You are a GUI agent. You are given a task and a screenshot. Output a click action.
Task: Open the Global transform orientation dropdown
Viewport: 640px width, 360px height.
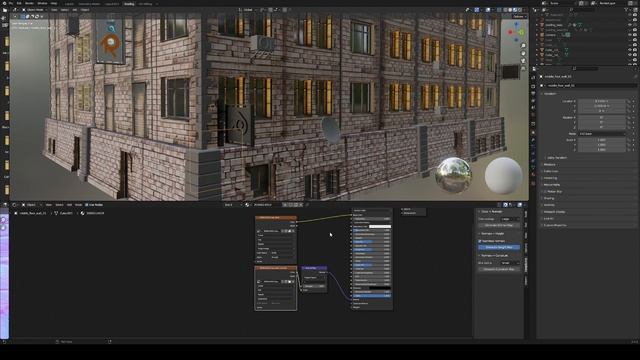coord(248,10)
